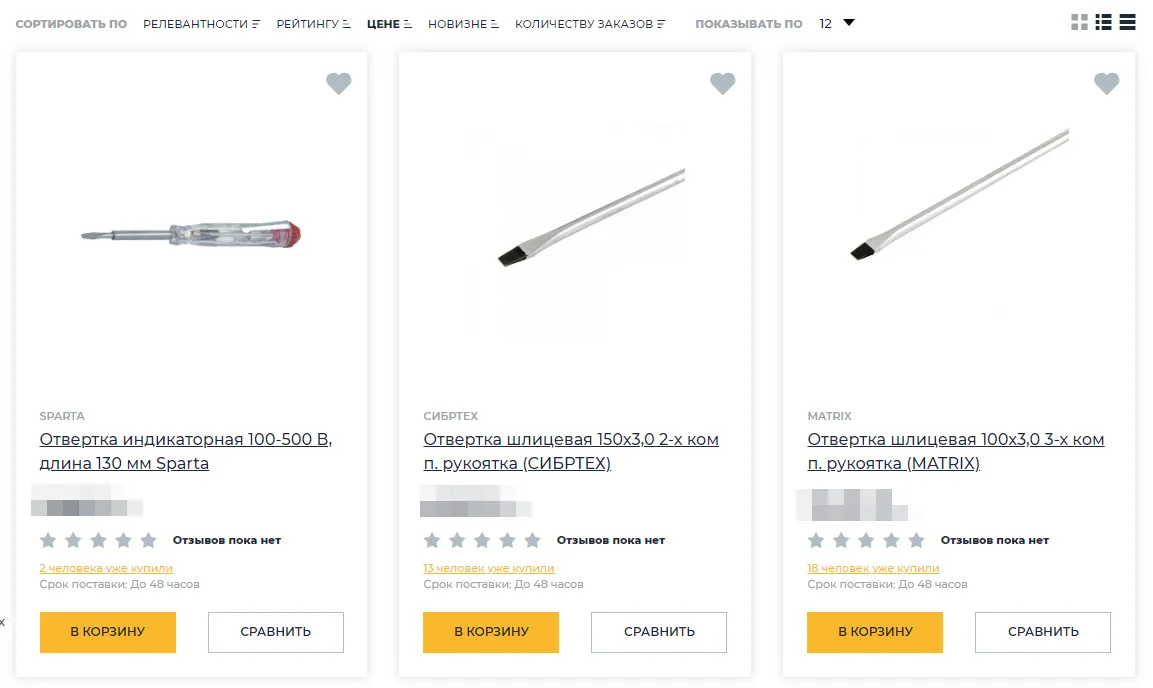This screenshot has width=1153, height=688.
Task: Sort products by Новизне
Action: [463, 23]
